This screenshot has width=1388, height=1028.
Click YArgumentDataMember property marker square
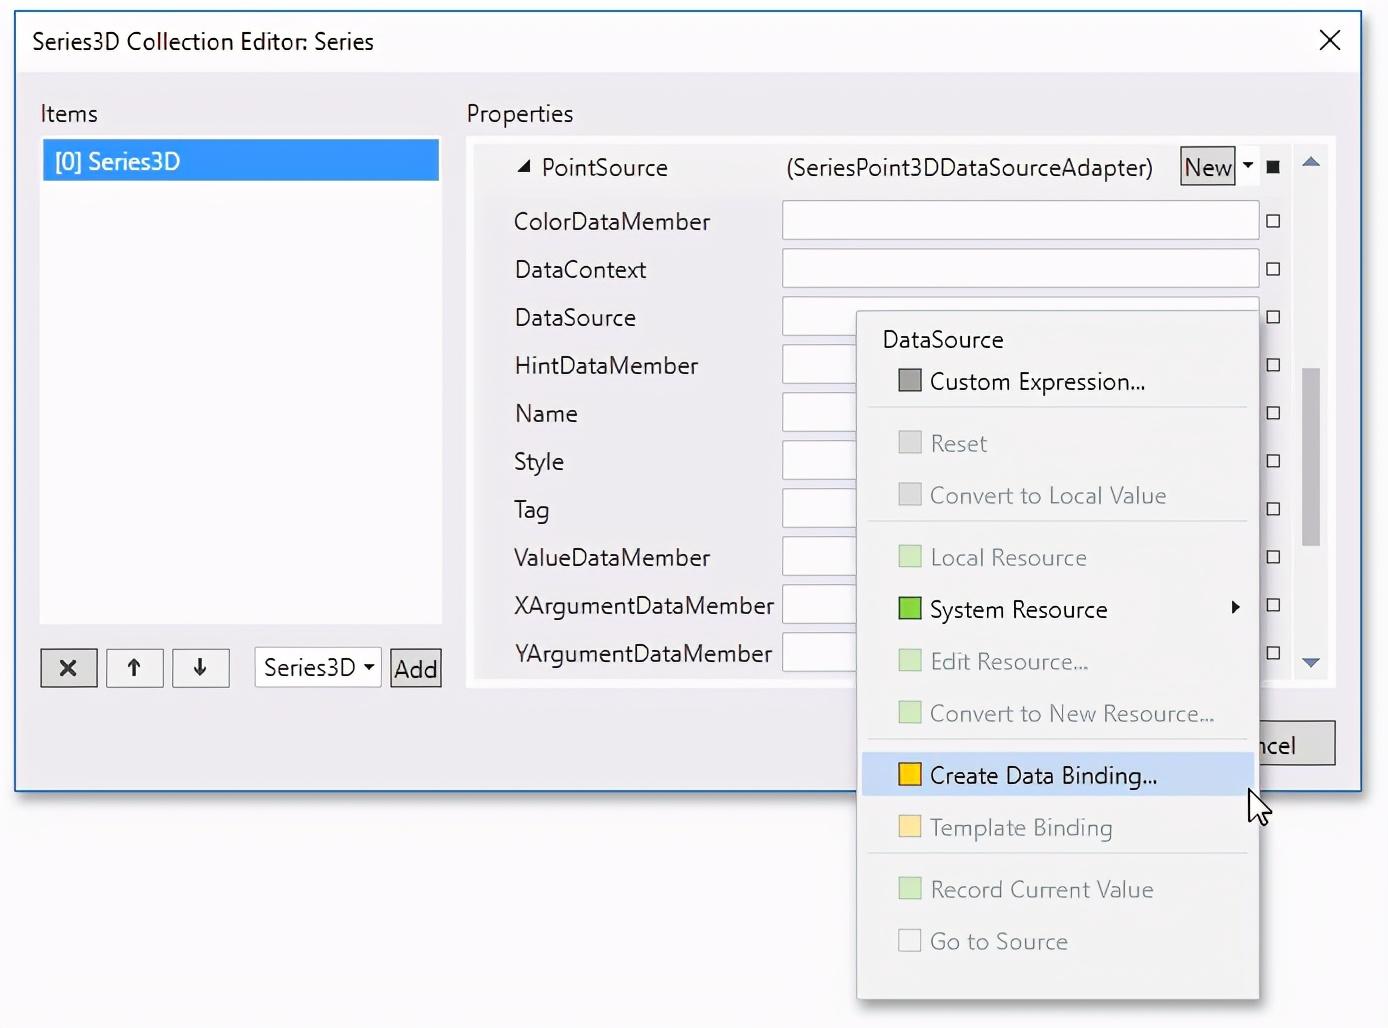[x=1273, y=653]
